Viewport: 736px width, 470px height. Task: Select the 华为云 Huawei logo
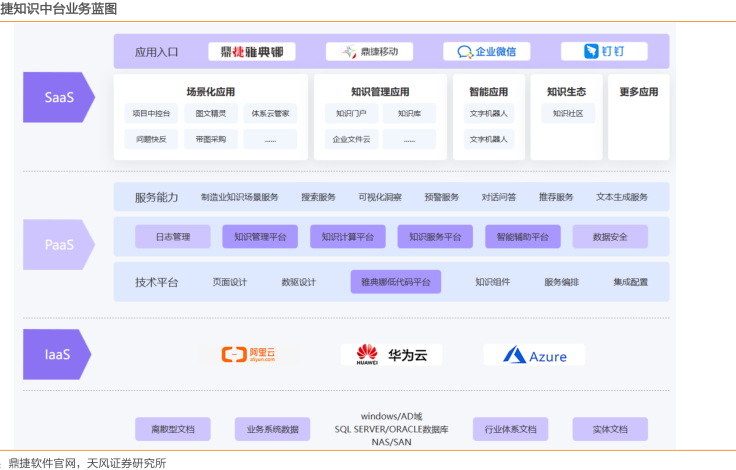(x=391, y=354)
